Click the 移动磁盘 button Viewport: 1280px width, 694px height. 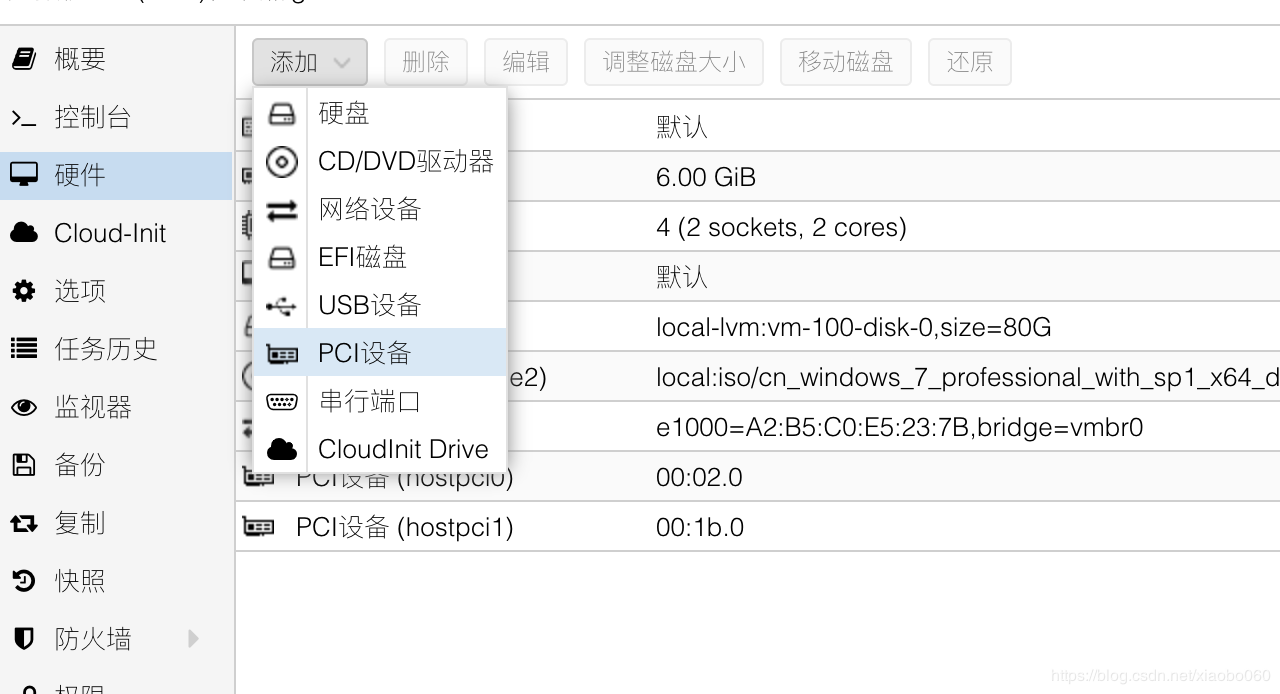[845, 62]
